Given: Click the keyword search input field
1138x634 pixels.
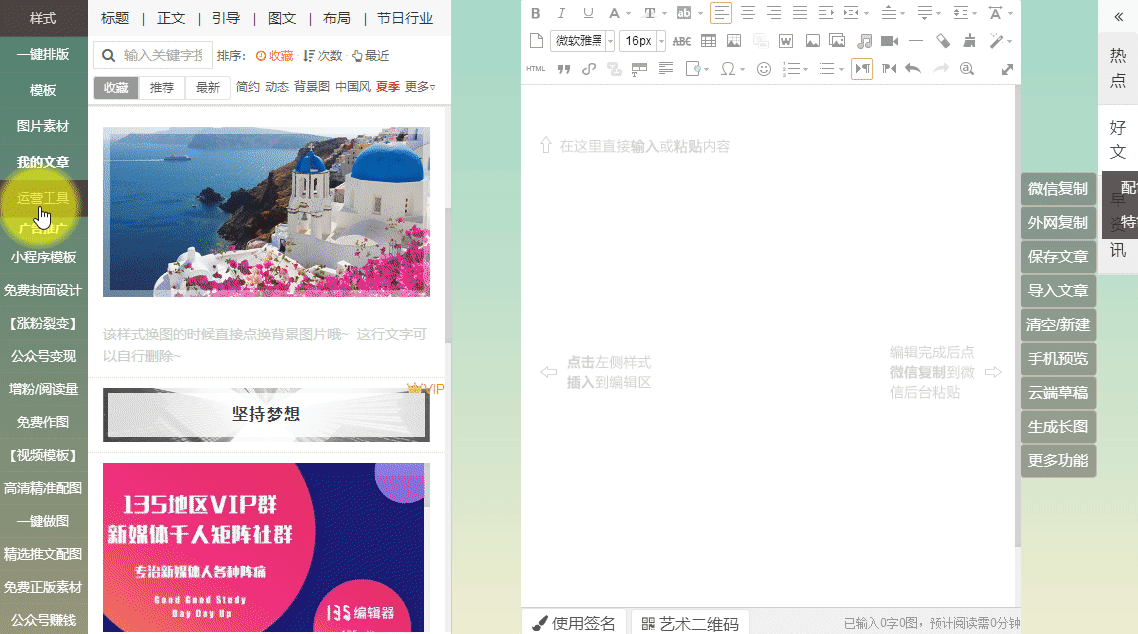Looking at the screenshot, I should coord(163,55).
